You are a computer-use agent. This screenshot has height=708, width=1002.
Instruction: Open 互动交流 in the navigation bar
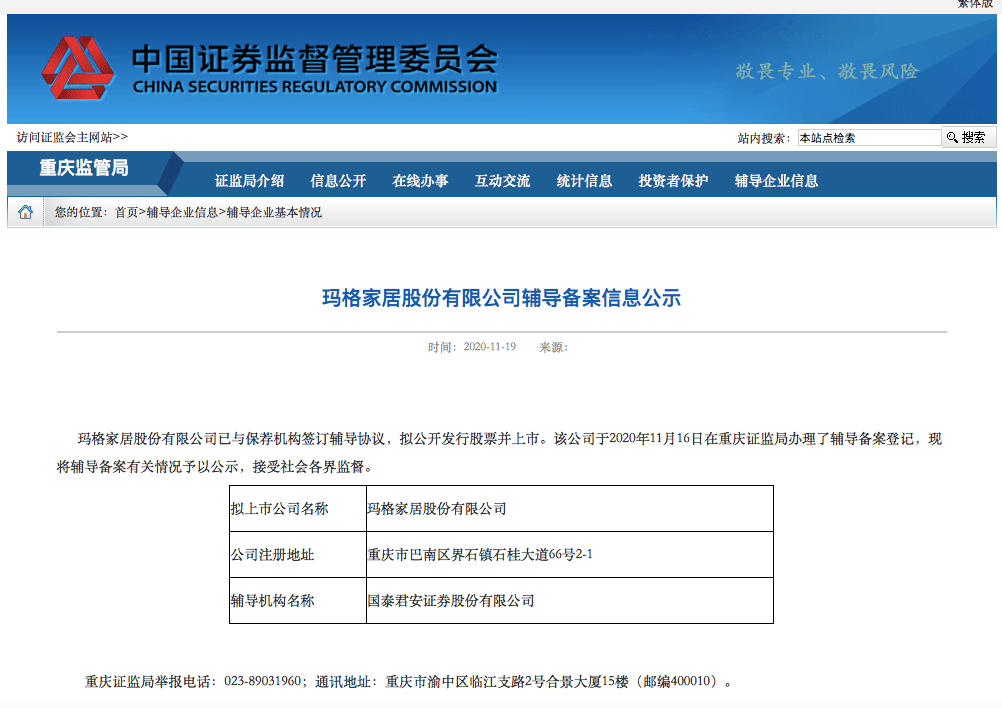point(502,181)
